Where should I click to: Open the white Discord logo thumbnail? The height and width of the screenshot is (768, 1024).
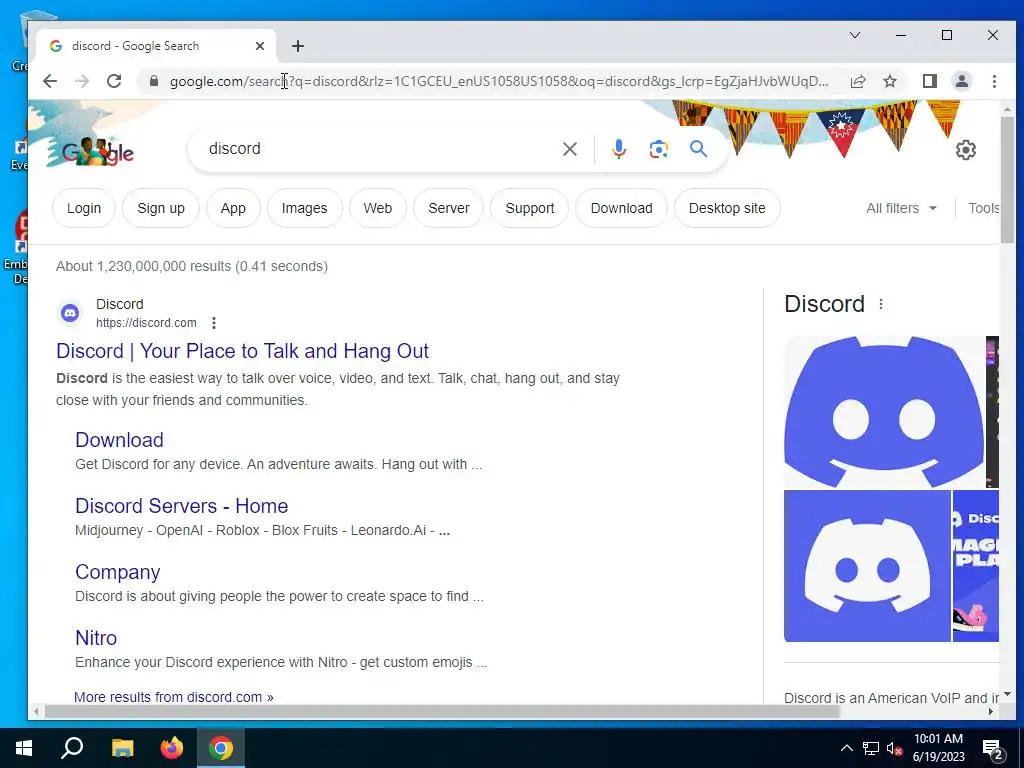coord(867,566)
